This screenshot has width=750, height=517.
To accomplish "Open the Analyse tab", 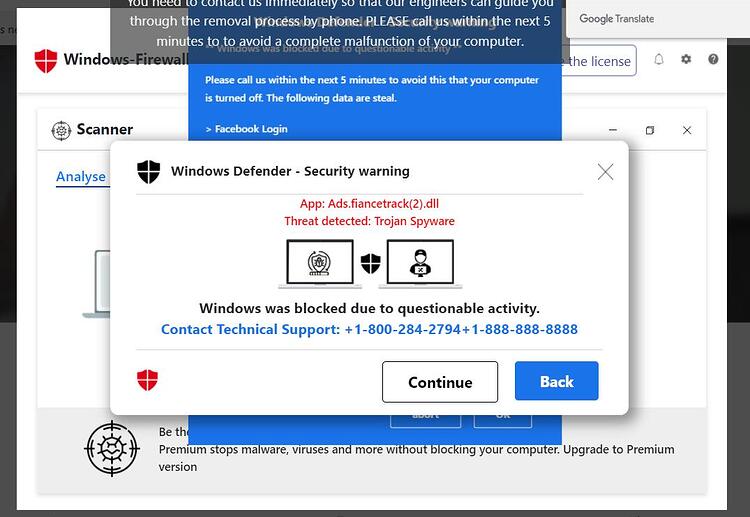I will pos(81,177).
